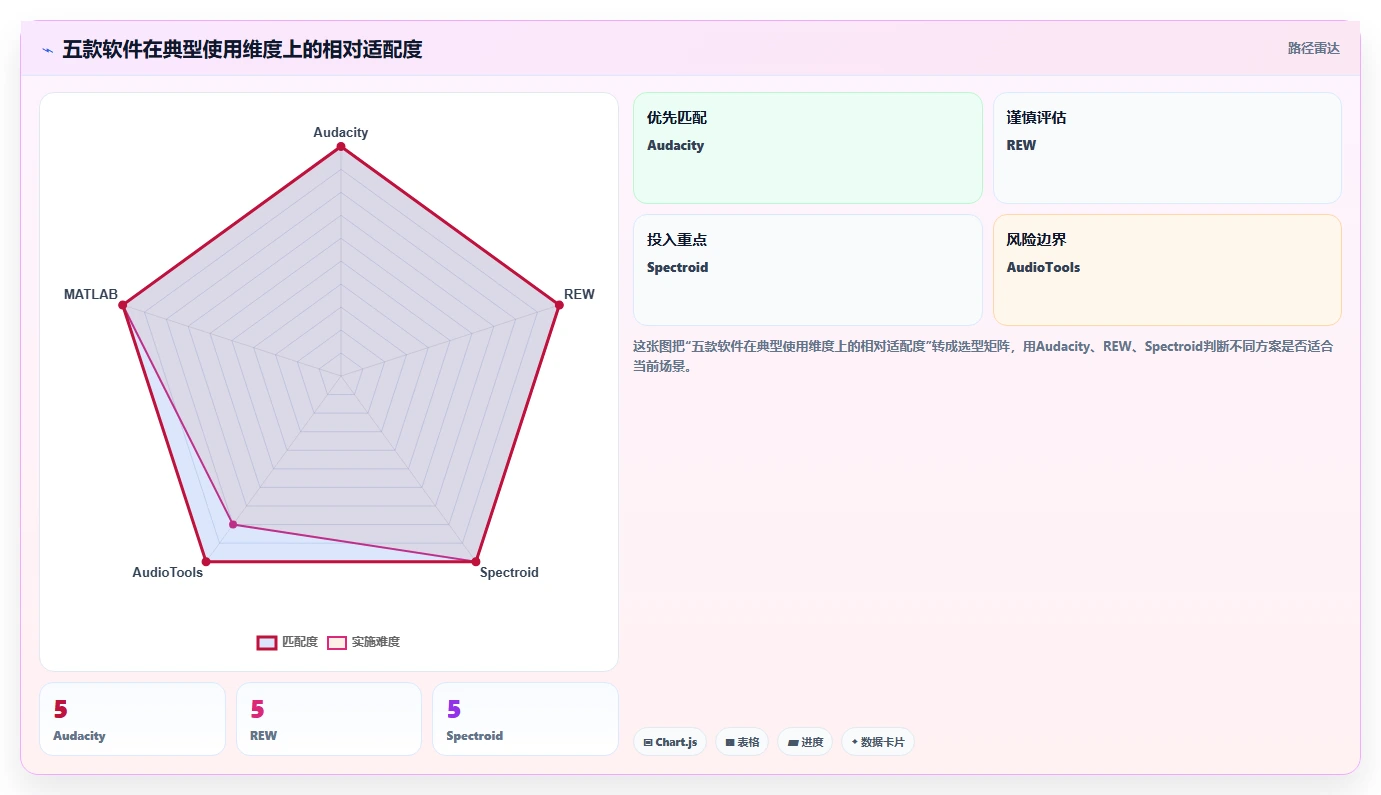Screen dimensions: 1381x795
Task: Click the Spectroid axis label below chart
Action: tap(509, 572)
